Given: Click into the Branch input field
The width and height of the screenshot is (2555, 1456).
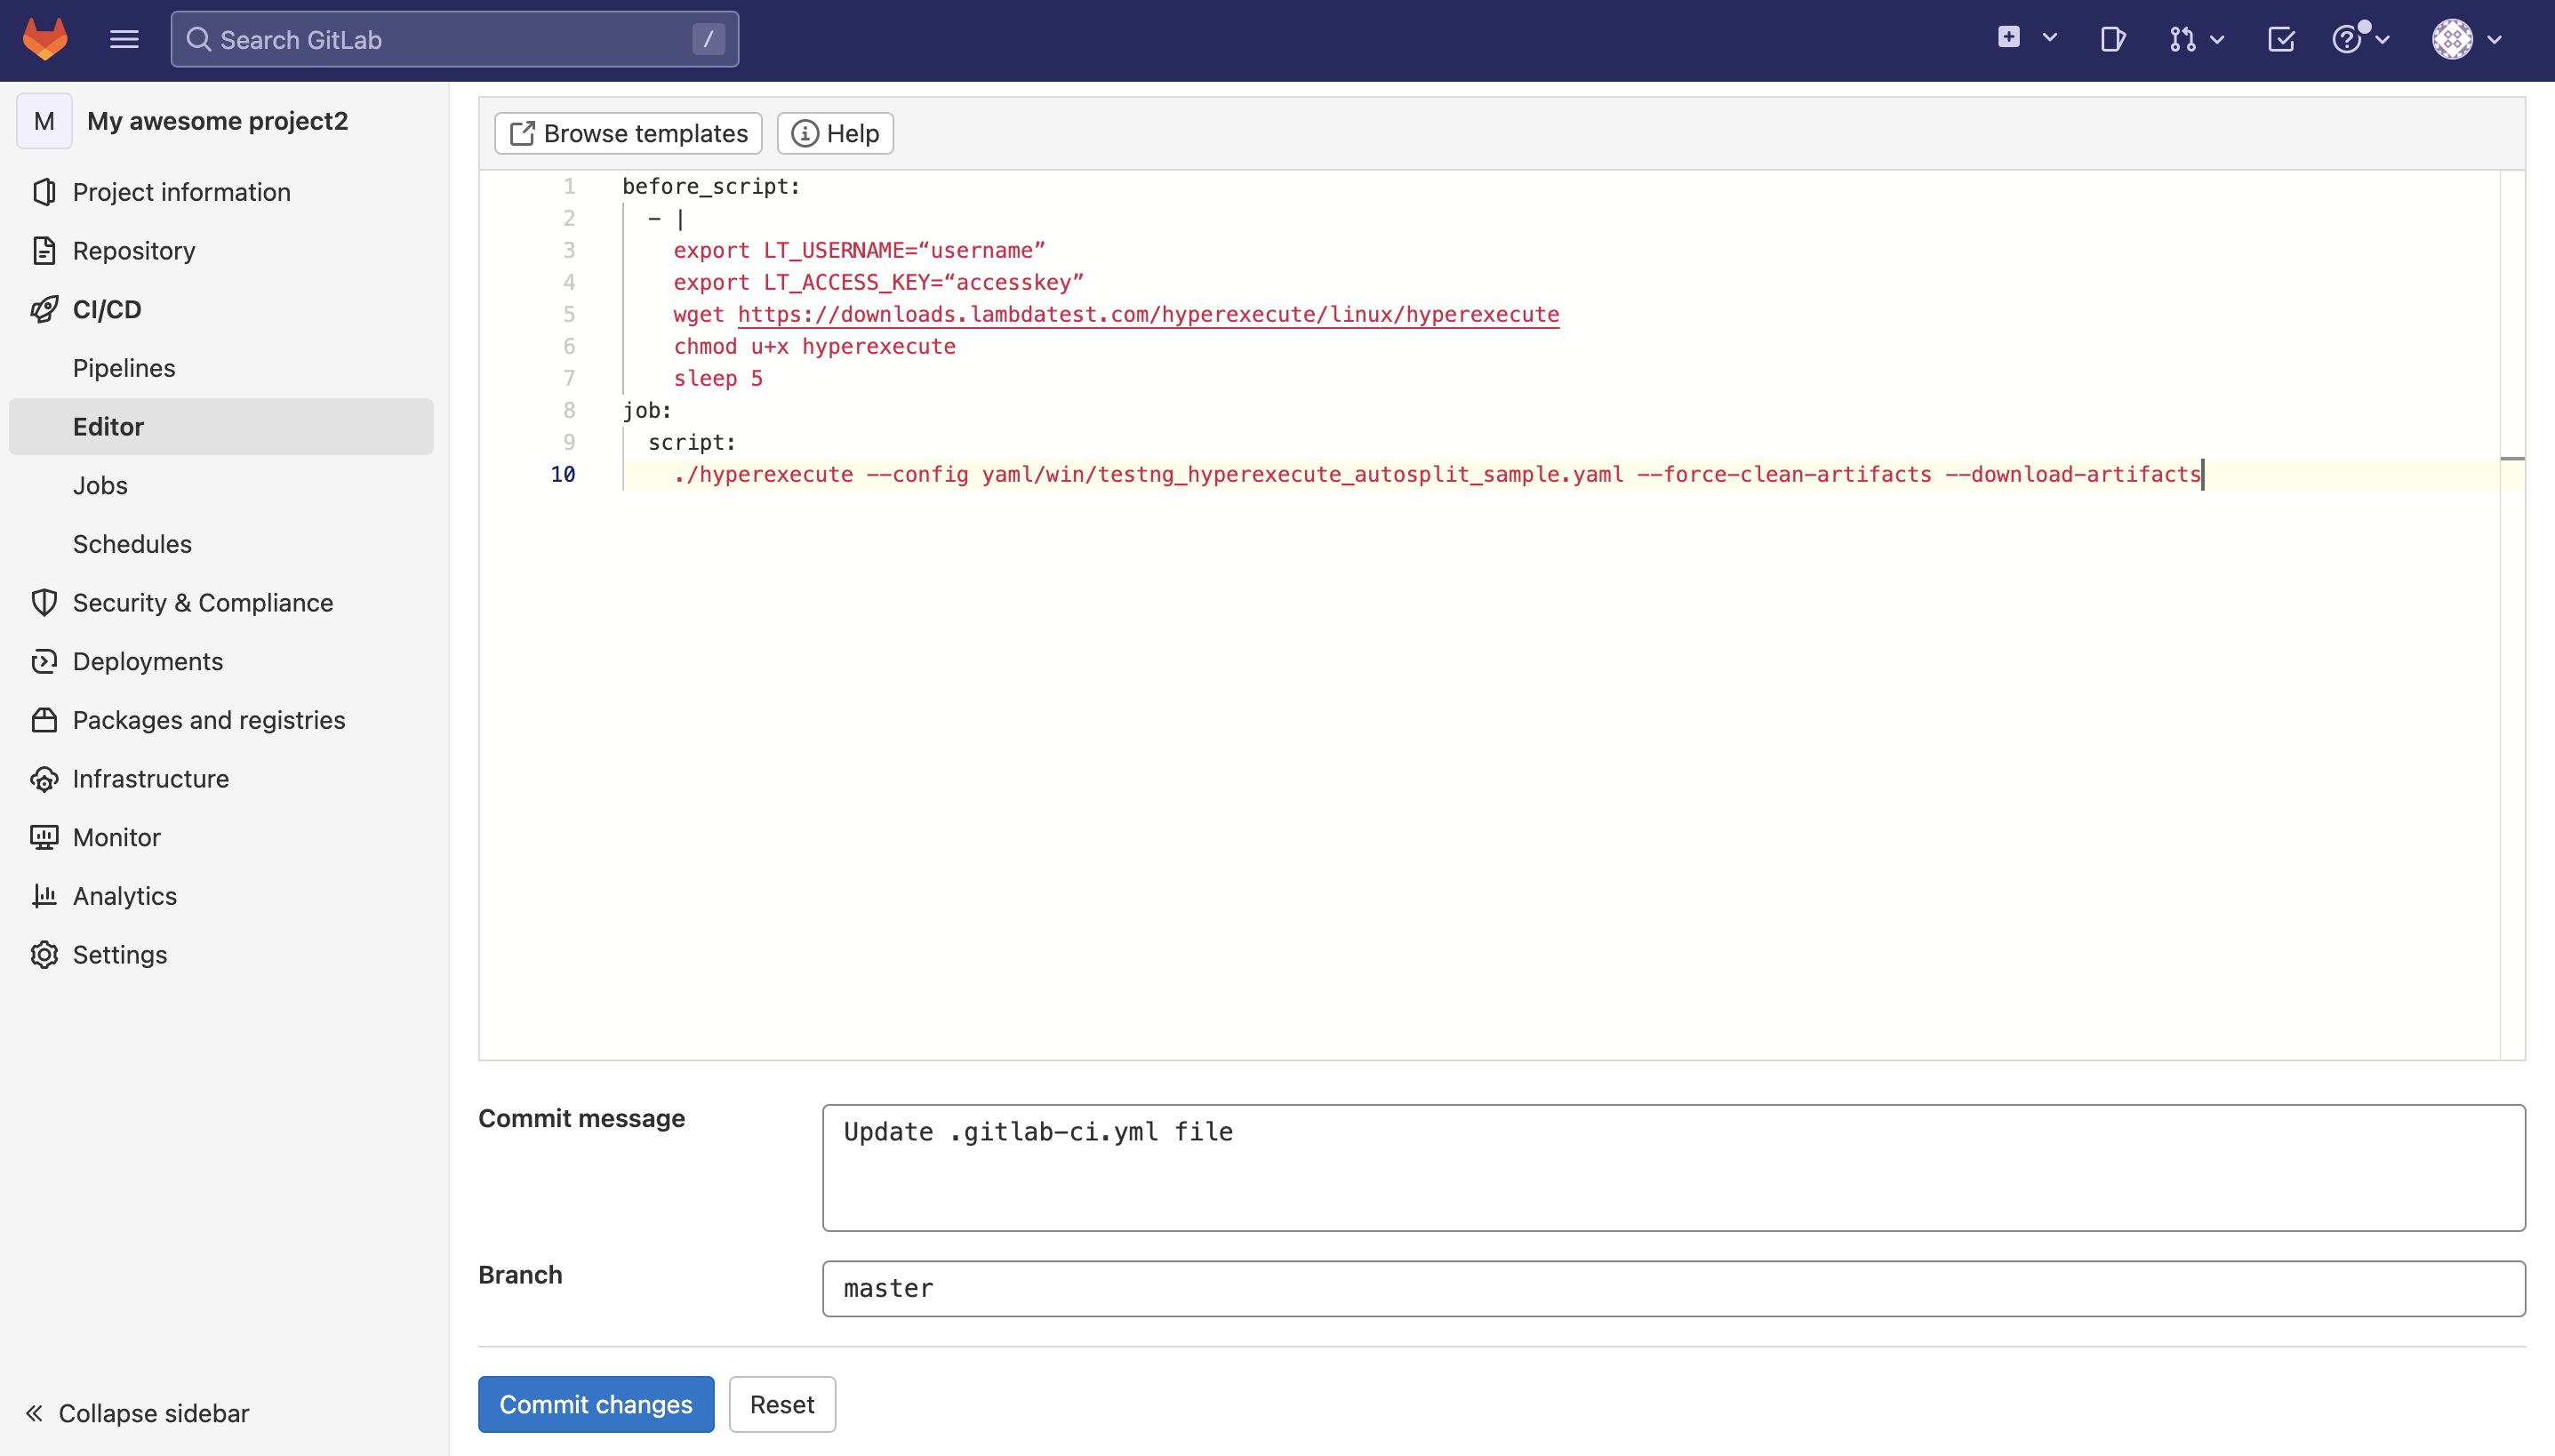Looking at the screenshot, I should click(x=1673, y=1288).
